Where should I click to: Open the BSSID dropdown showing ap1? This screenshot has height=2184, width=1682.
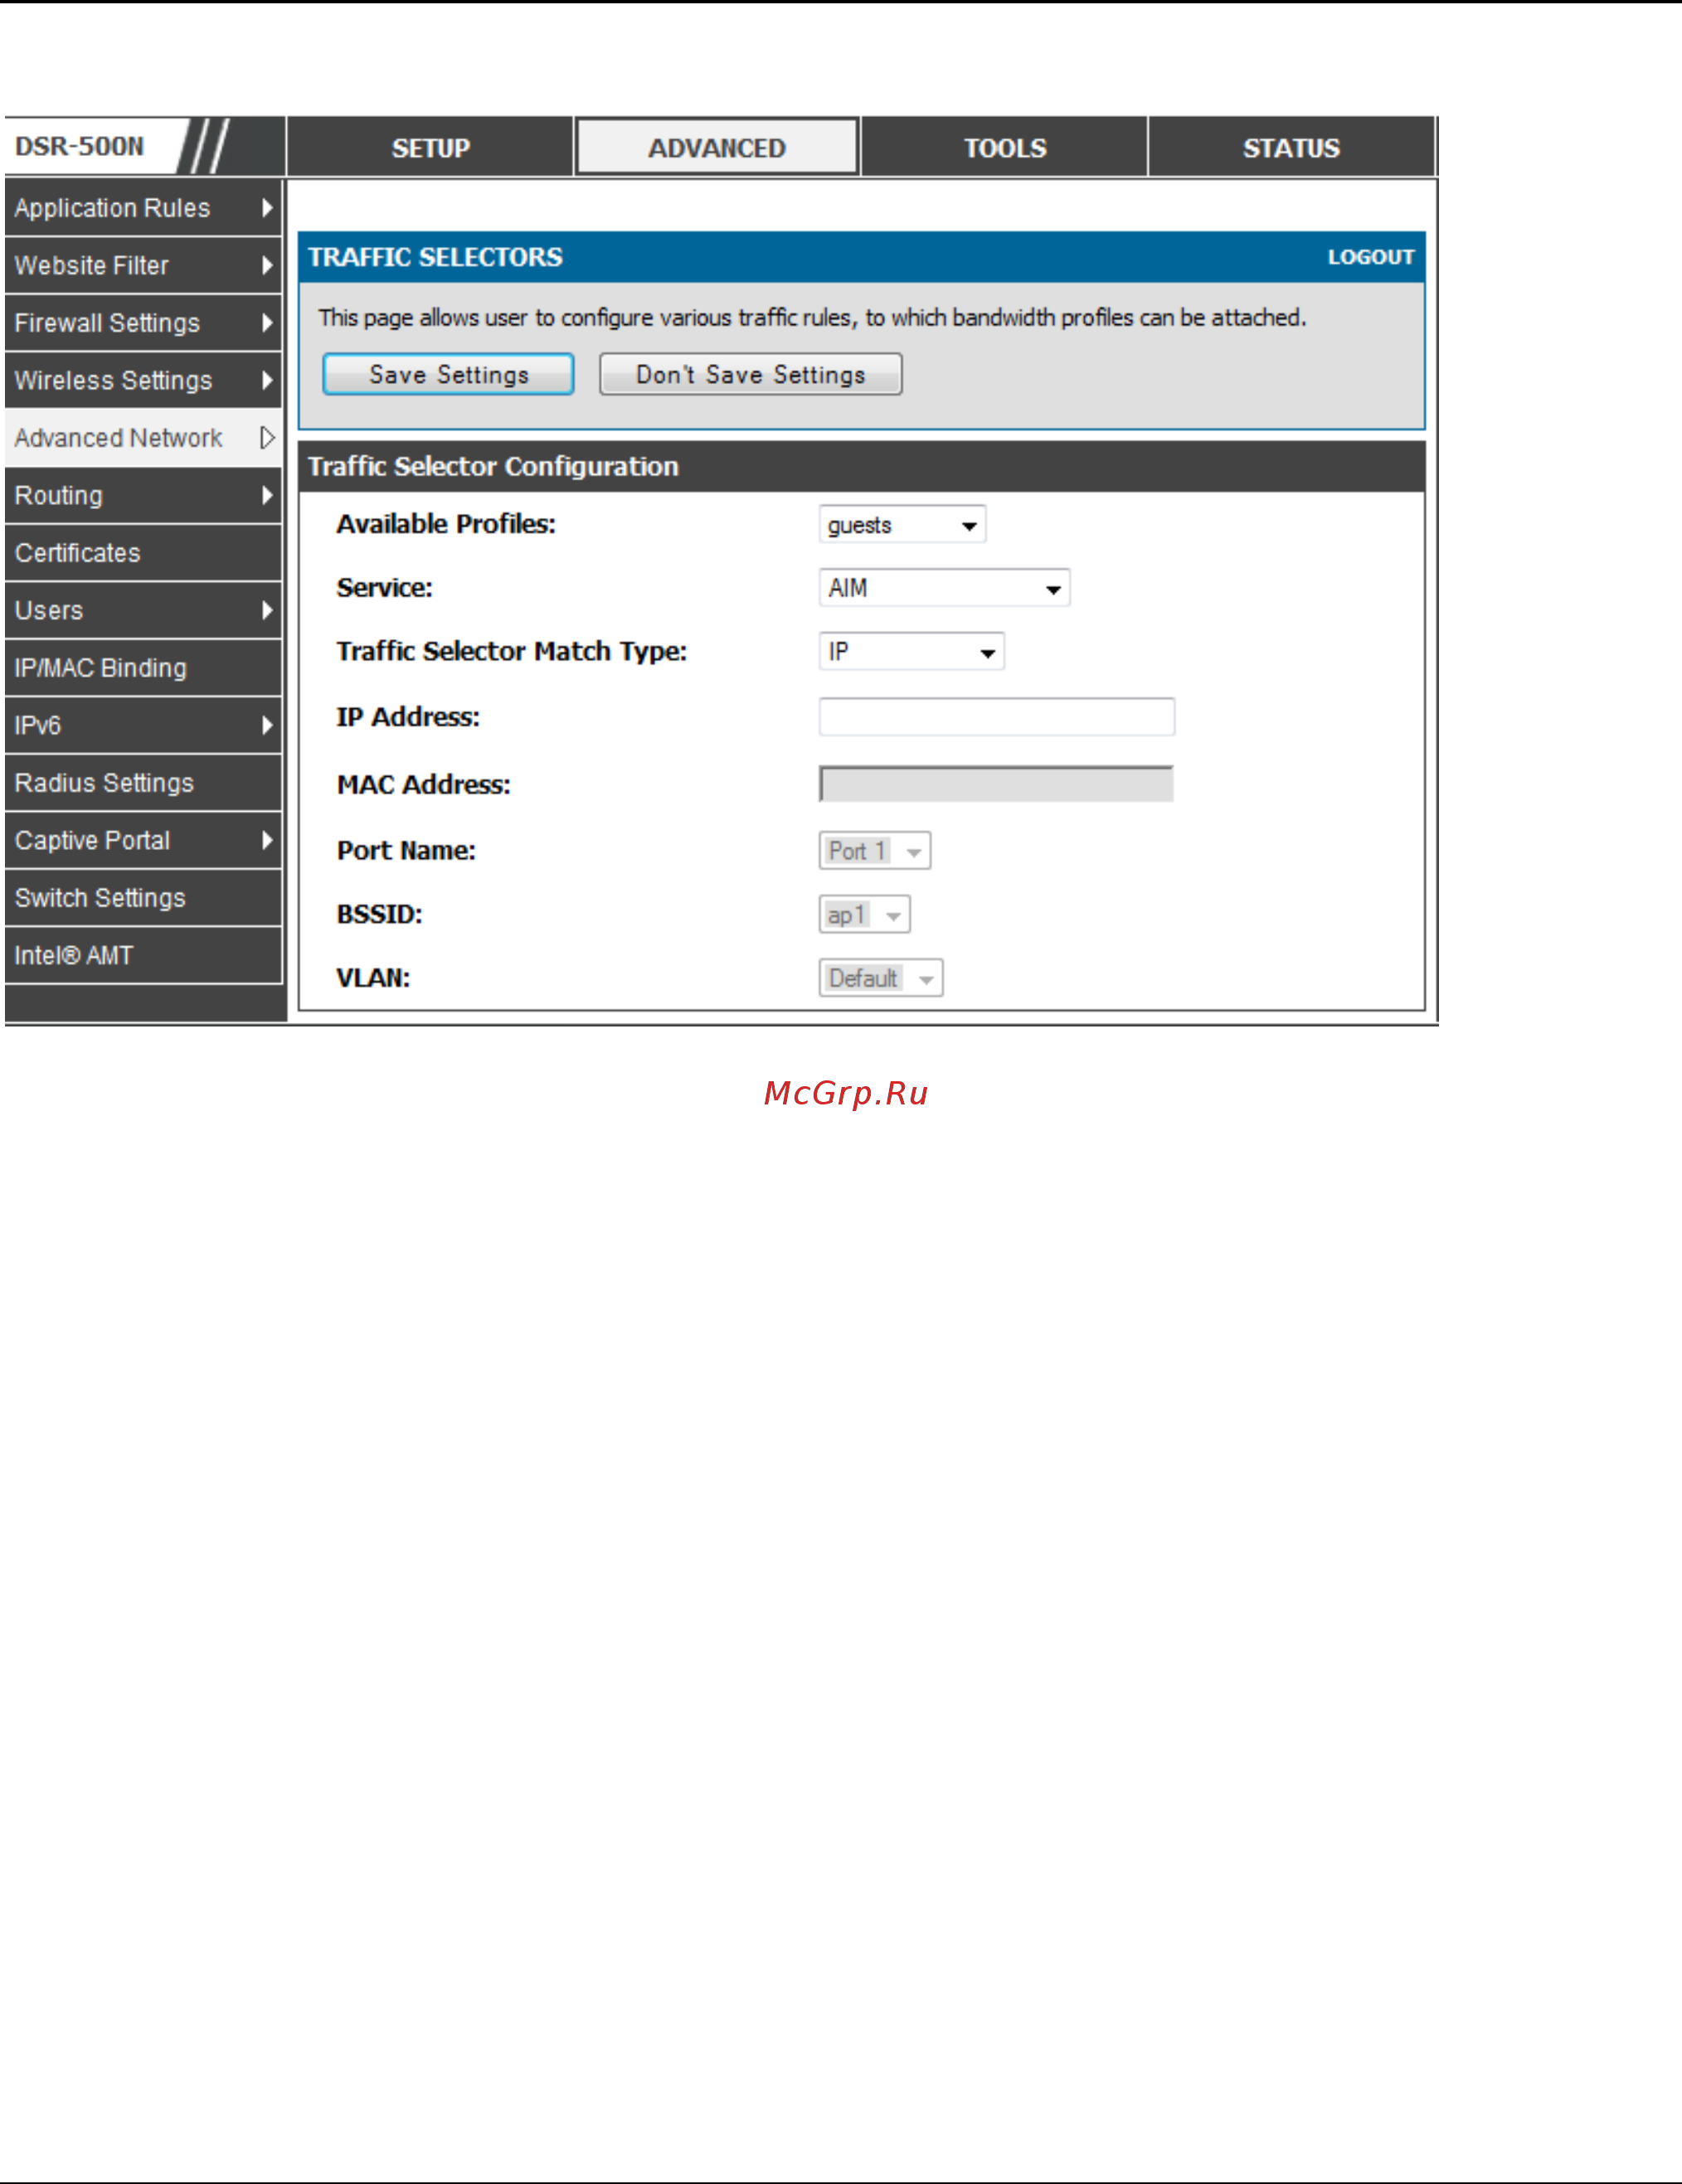(864, 915)
